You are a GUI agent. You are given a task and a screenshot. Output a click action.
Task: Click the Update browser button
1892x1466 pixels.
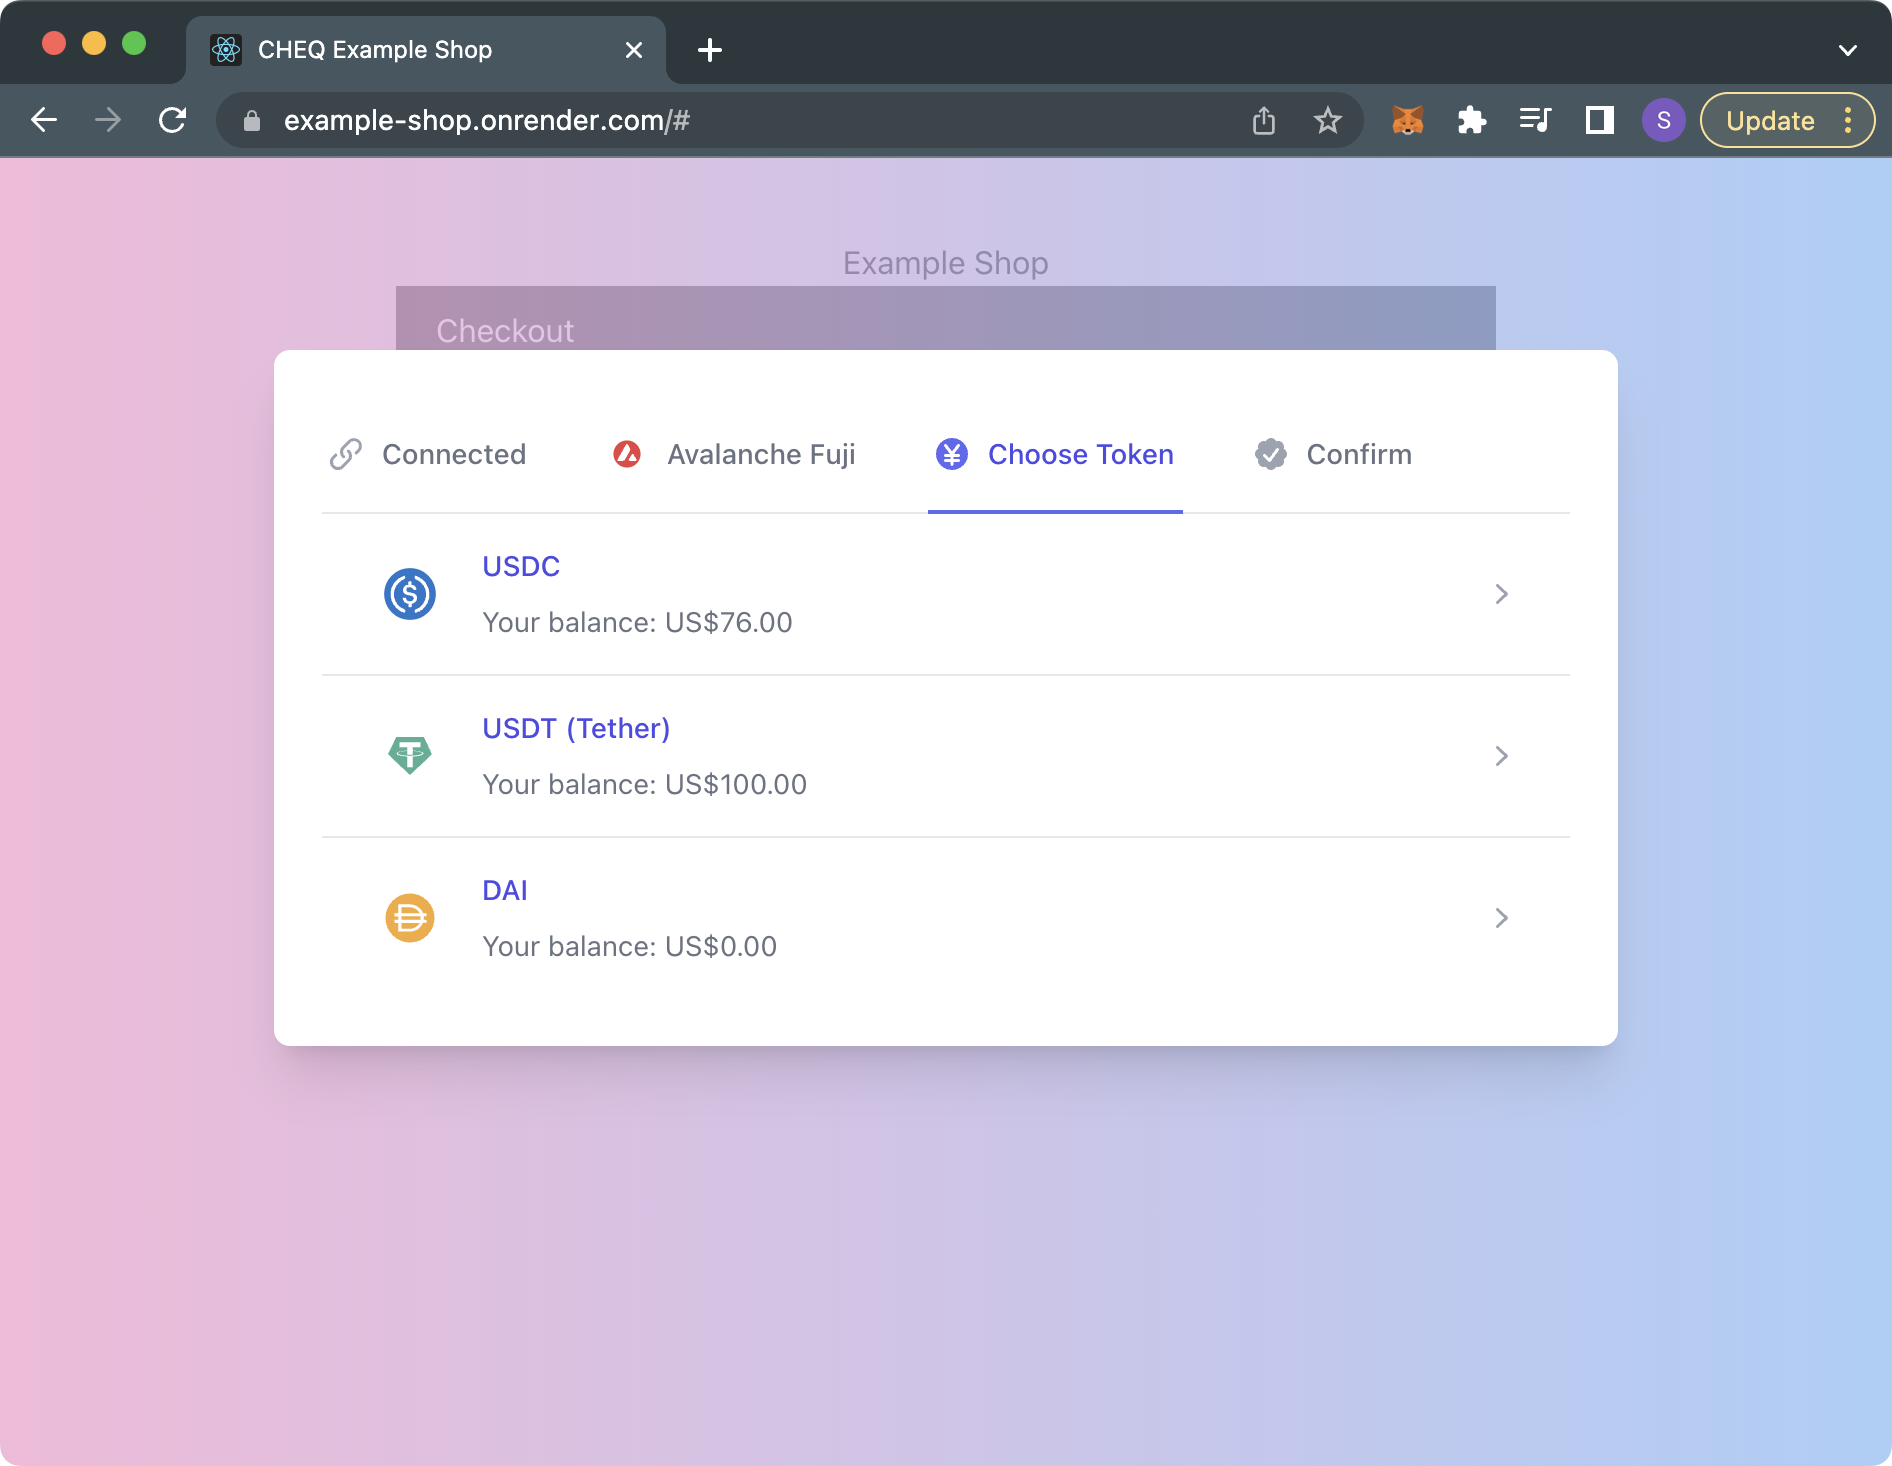pos(1770,121)
